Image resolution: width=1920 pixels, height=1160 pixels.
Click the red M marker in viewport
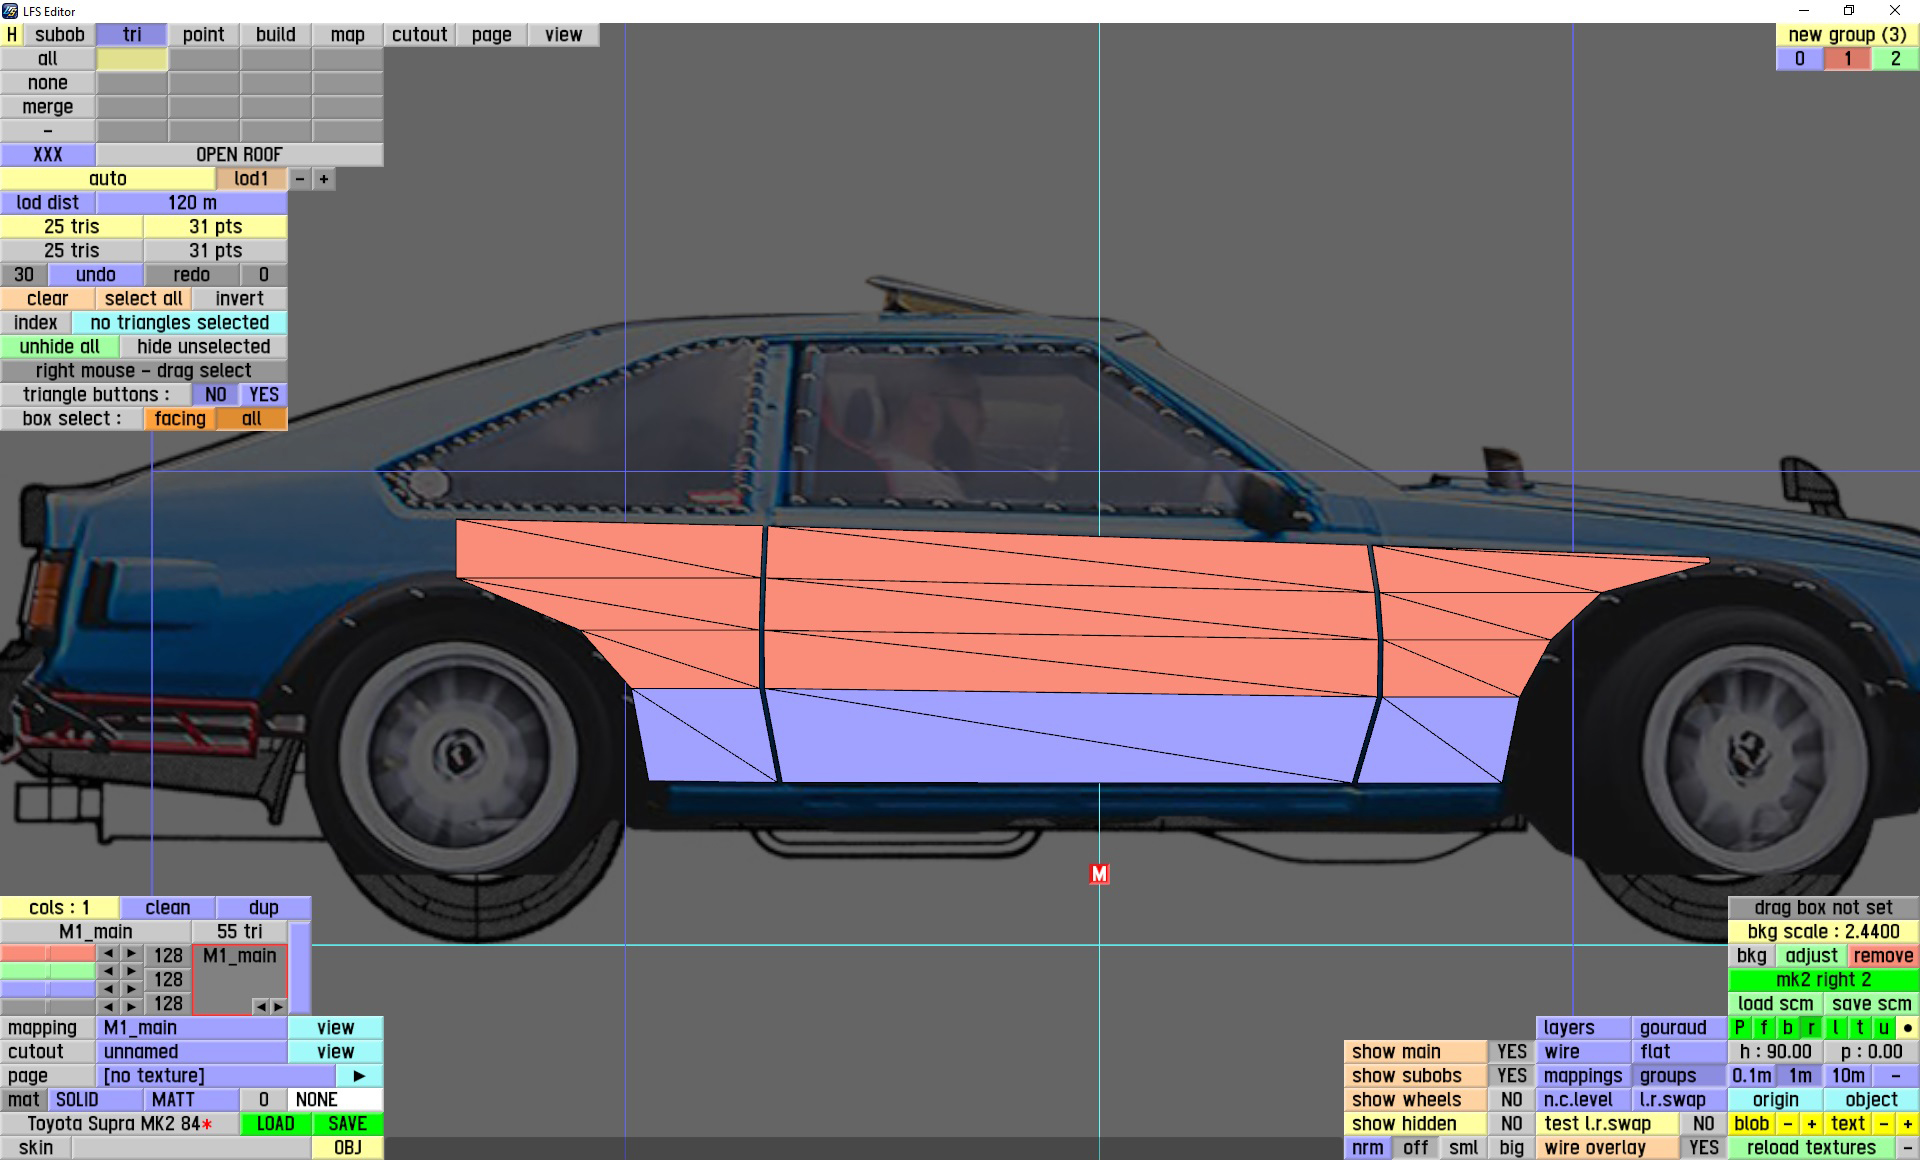click(1099, 874)
